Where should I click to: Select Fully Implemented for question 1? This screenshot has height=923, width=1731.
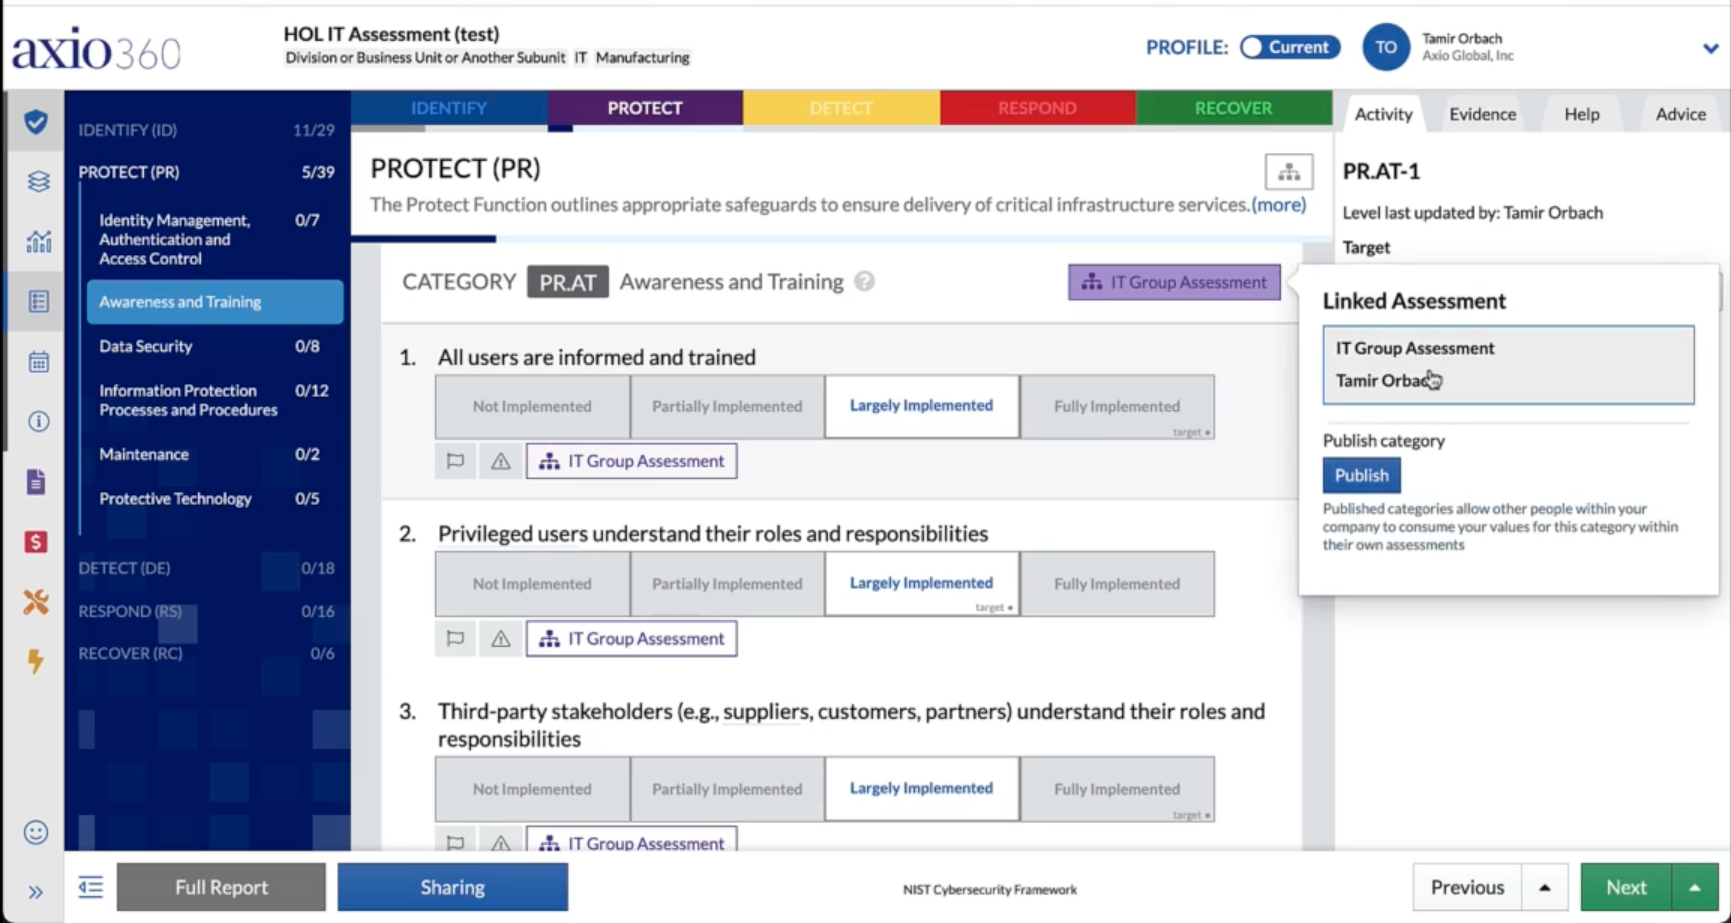tap(1117, 406)
